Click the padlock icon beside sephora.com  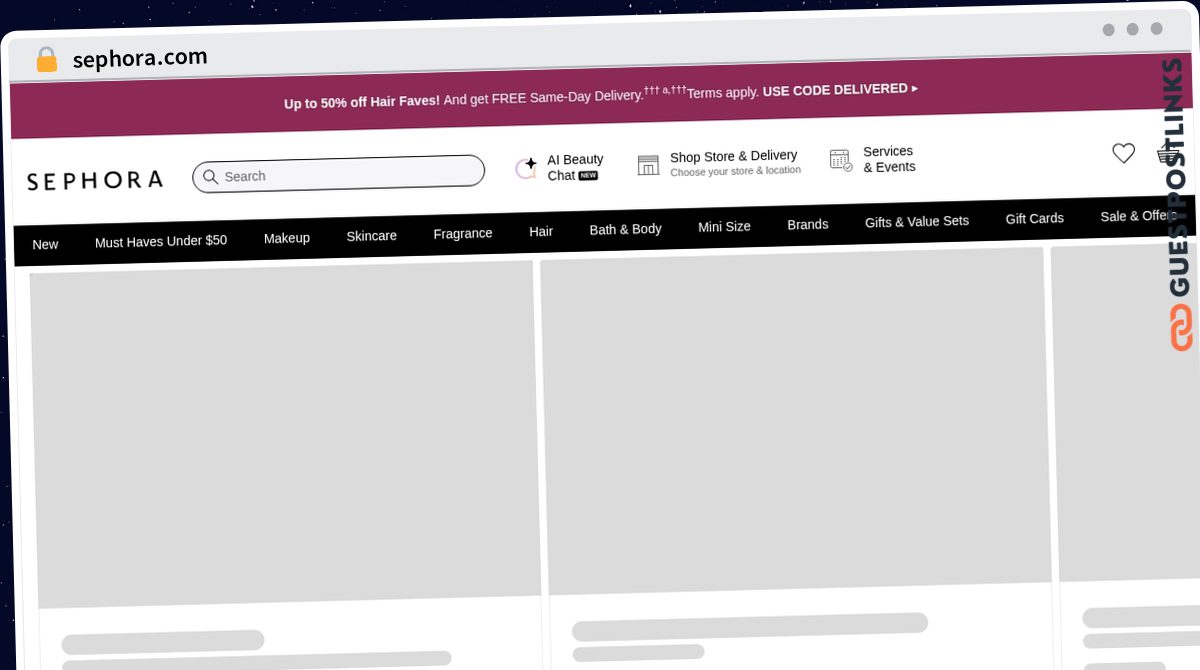(x=46, y=60)
